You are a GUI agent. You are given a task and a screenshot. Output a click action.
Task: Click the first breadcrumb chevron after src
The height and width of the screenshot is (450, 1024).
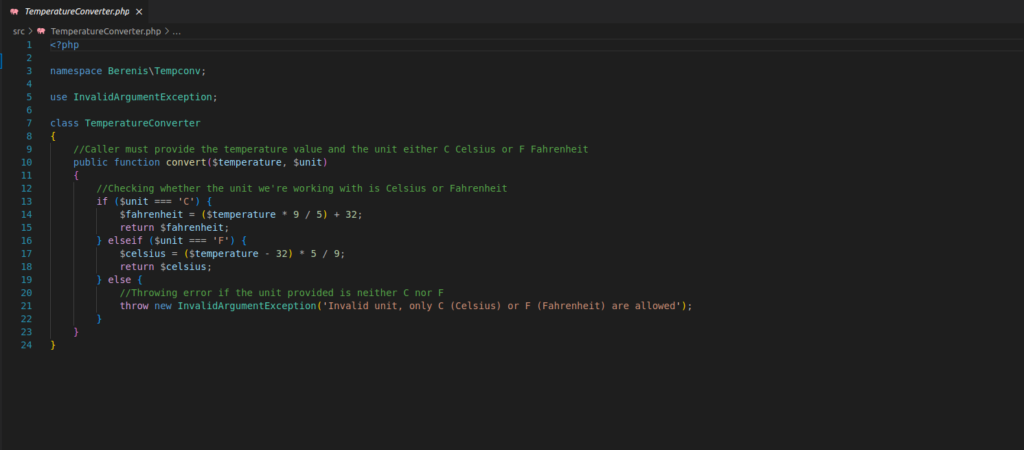click(x=30, y=31)
